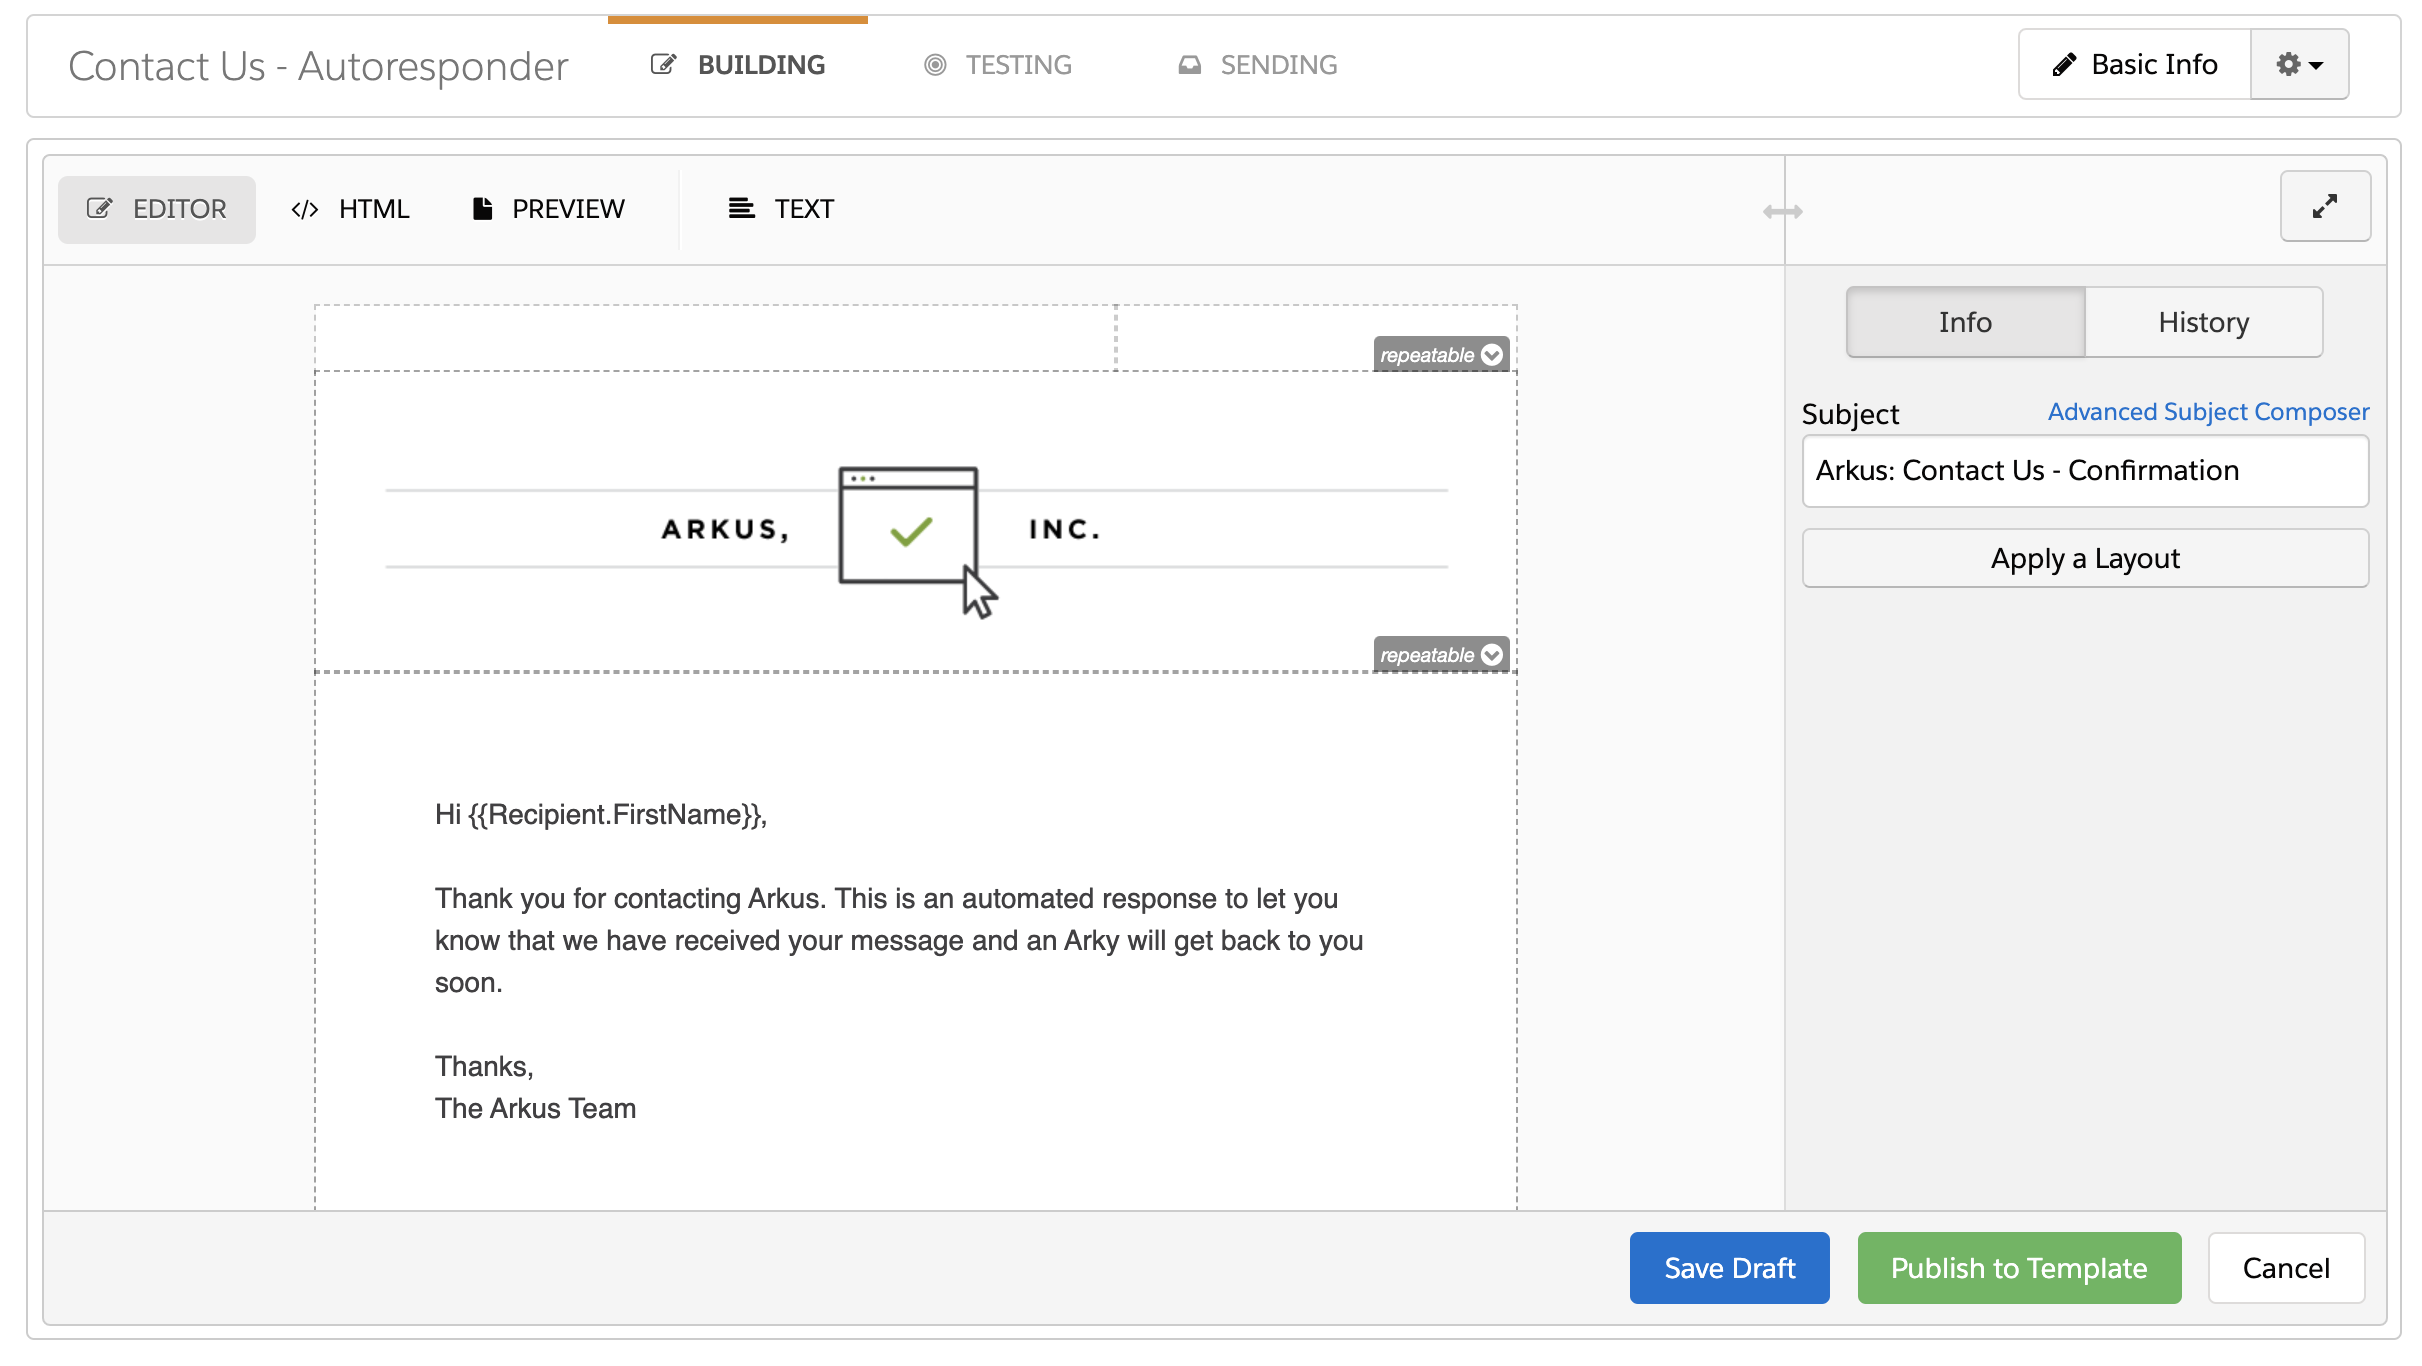Click the Thank you for contacting Arkus paragraph
This screenshot has height=1366, width=2422.
pos(899,940)
